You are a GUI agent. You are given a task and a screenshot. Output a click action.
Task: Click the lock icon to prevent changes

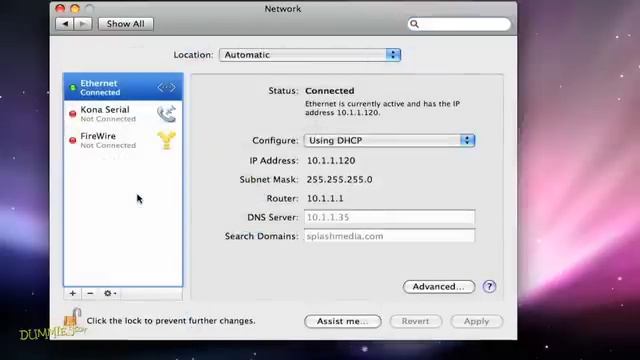[72, 318]
